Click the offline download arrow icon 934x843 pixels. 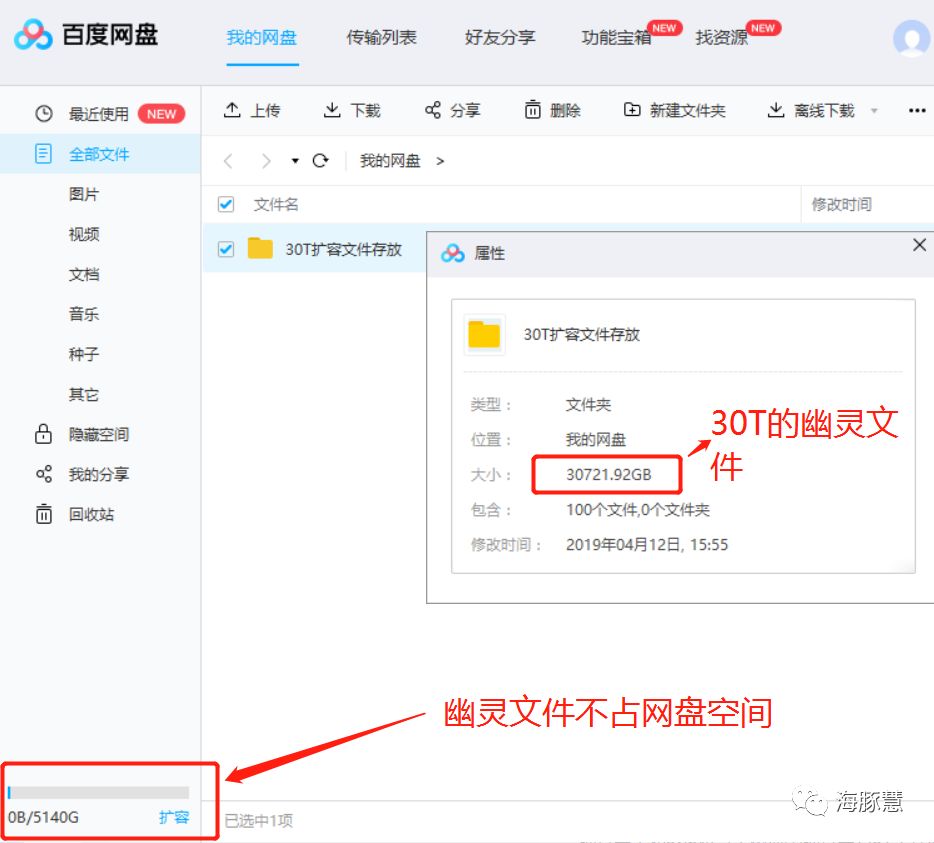pyautogui.click(x=776, y=110)
